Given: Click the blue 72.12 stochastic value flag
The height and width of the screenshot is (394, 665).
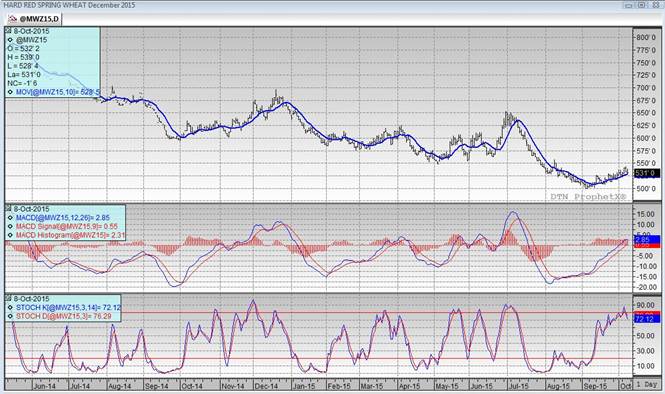Looking at the screenshot, I should tap(646, 319).
